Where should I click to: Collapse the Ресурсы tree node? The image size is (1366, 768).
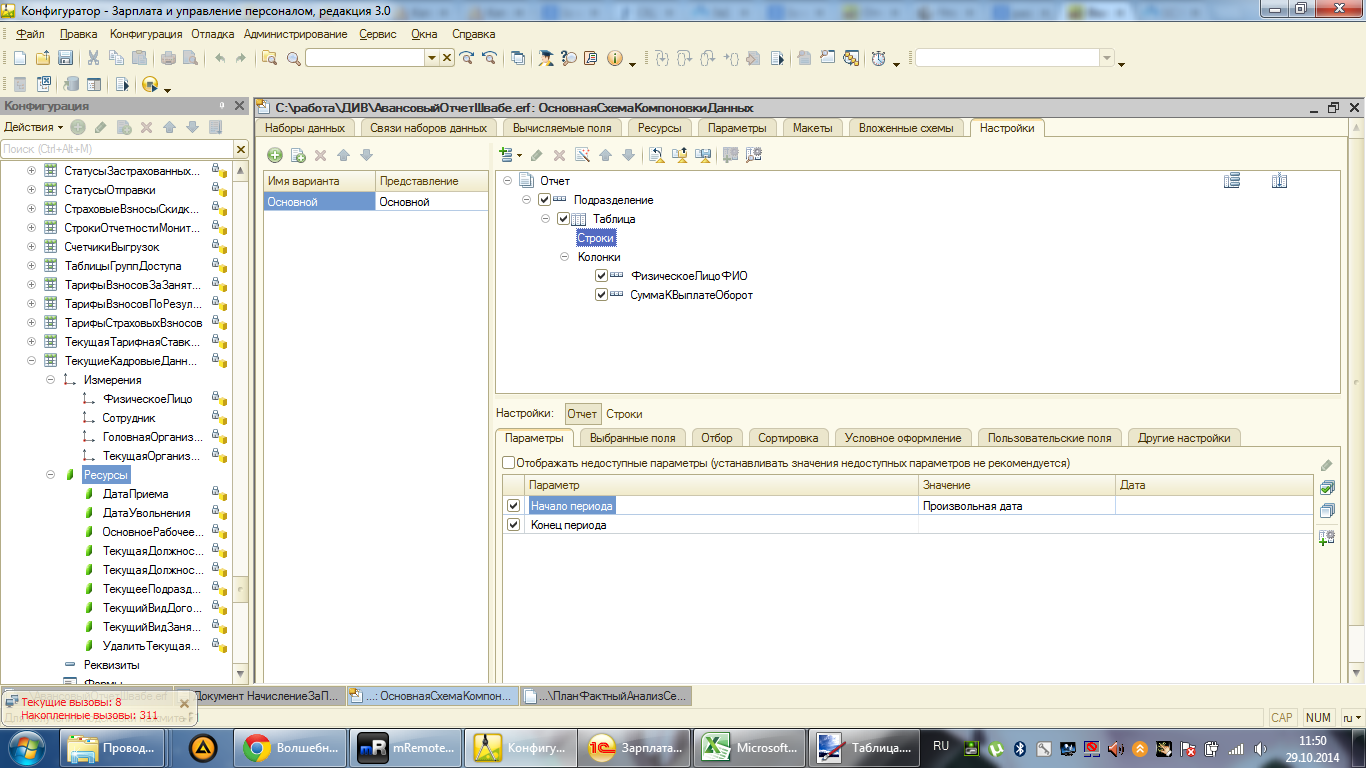click(x=50, y=475)
